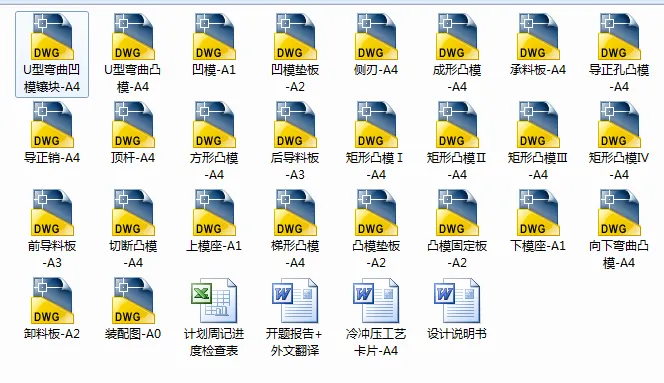The width and height of the screenshot is (664, 383).
Task: Click the file name text 顶杆-A4
Action: [133, 158]
